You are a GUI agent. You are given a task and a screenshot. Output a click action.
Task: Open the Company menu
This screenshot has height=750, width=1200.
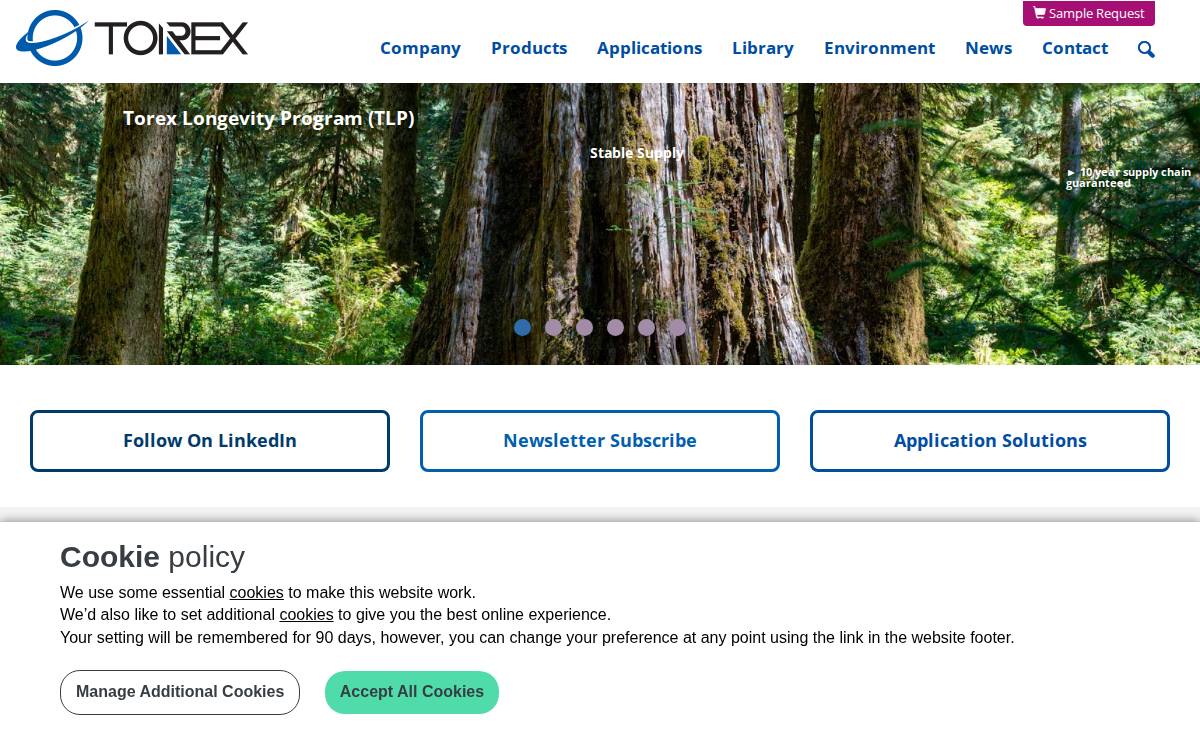pos(420,48)
